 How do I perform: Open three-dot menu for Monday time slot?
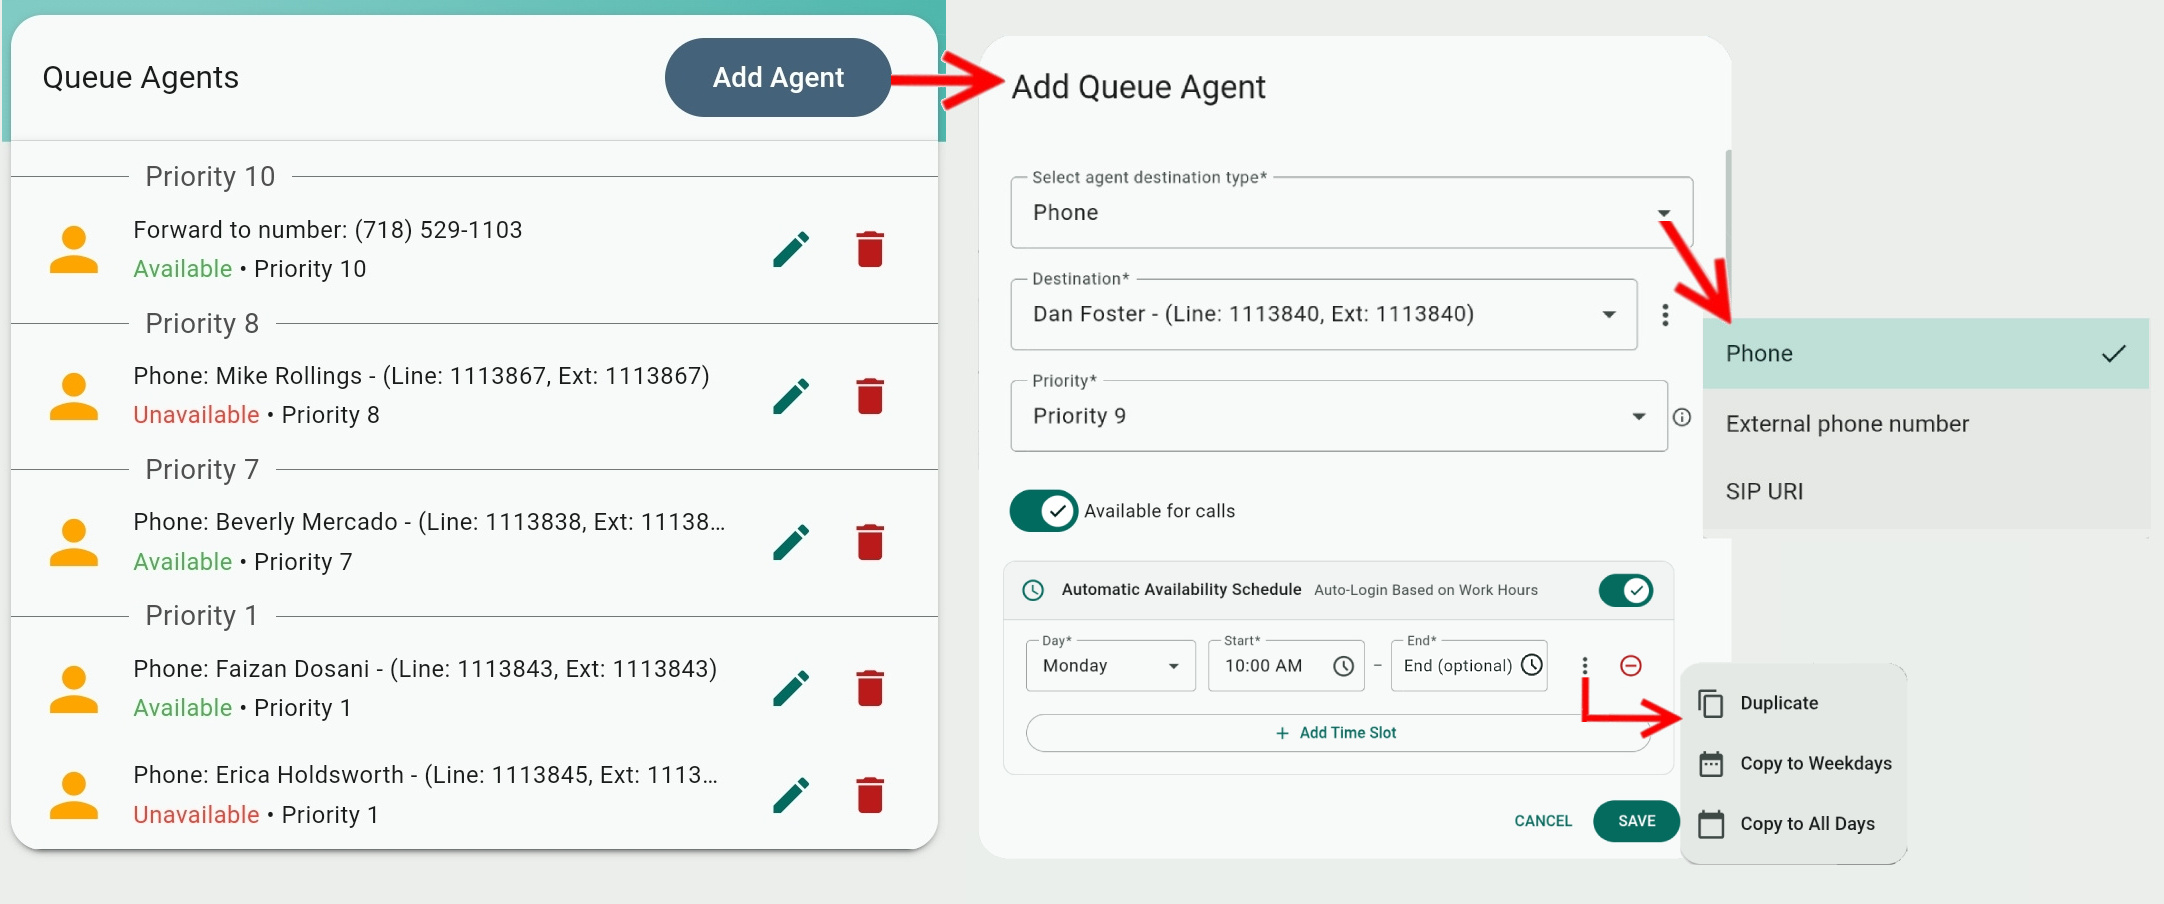(1585, 666)
